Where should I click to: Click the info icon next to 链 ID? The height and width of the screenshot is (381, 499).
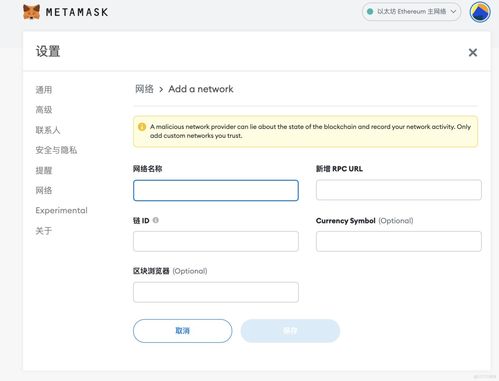pos(156,220)
